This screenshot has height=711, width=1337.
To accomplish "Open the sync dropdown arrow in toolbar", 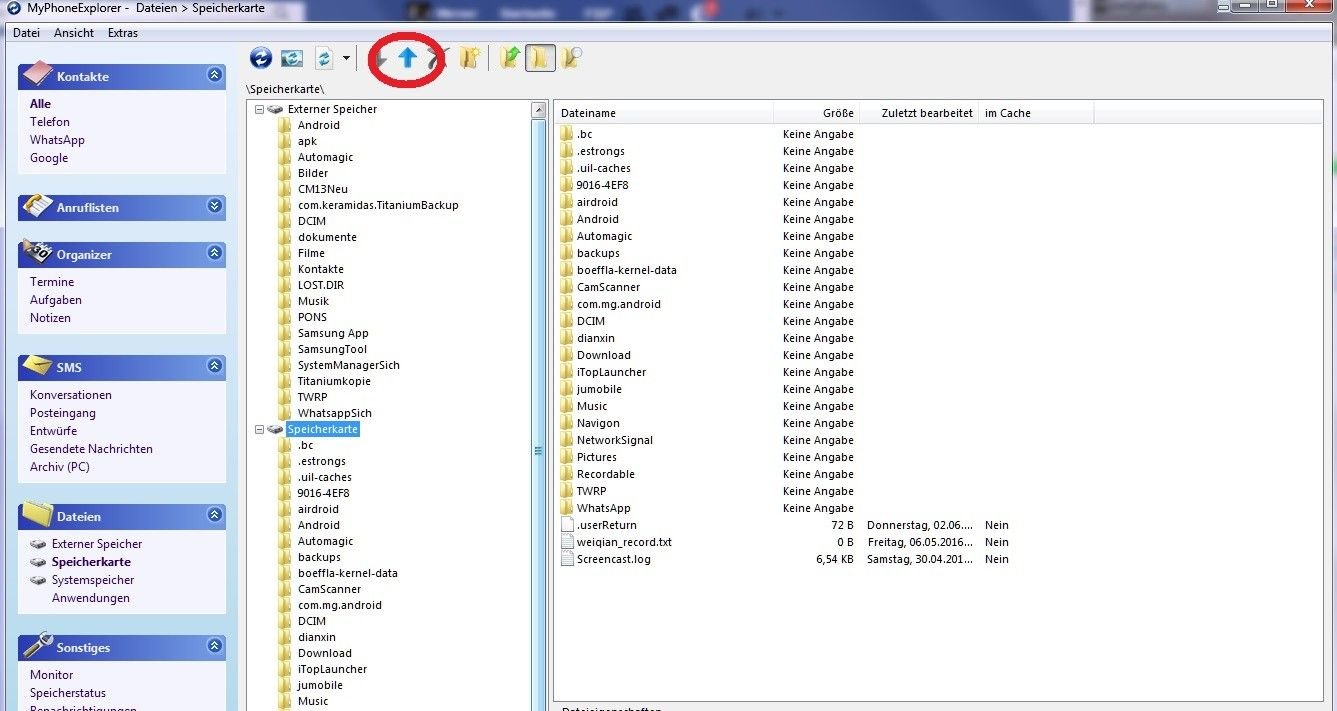I will (x=346, y=58).
